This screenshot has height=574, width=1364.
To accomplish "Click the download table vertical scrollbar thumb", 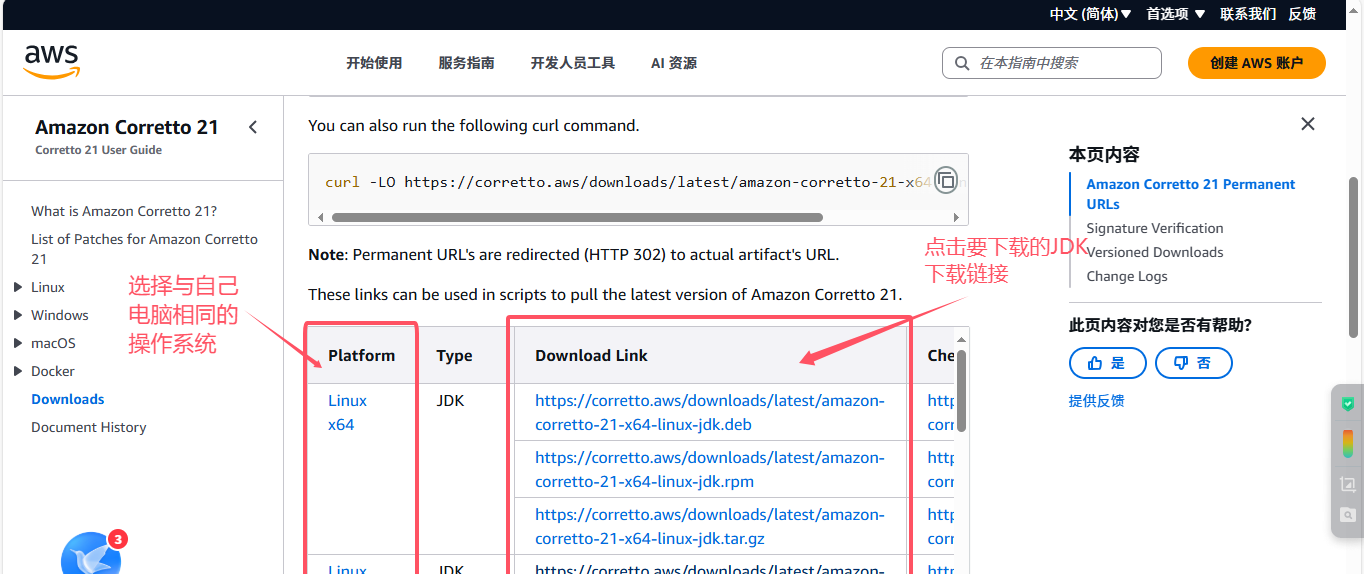I will (962, 390).
